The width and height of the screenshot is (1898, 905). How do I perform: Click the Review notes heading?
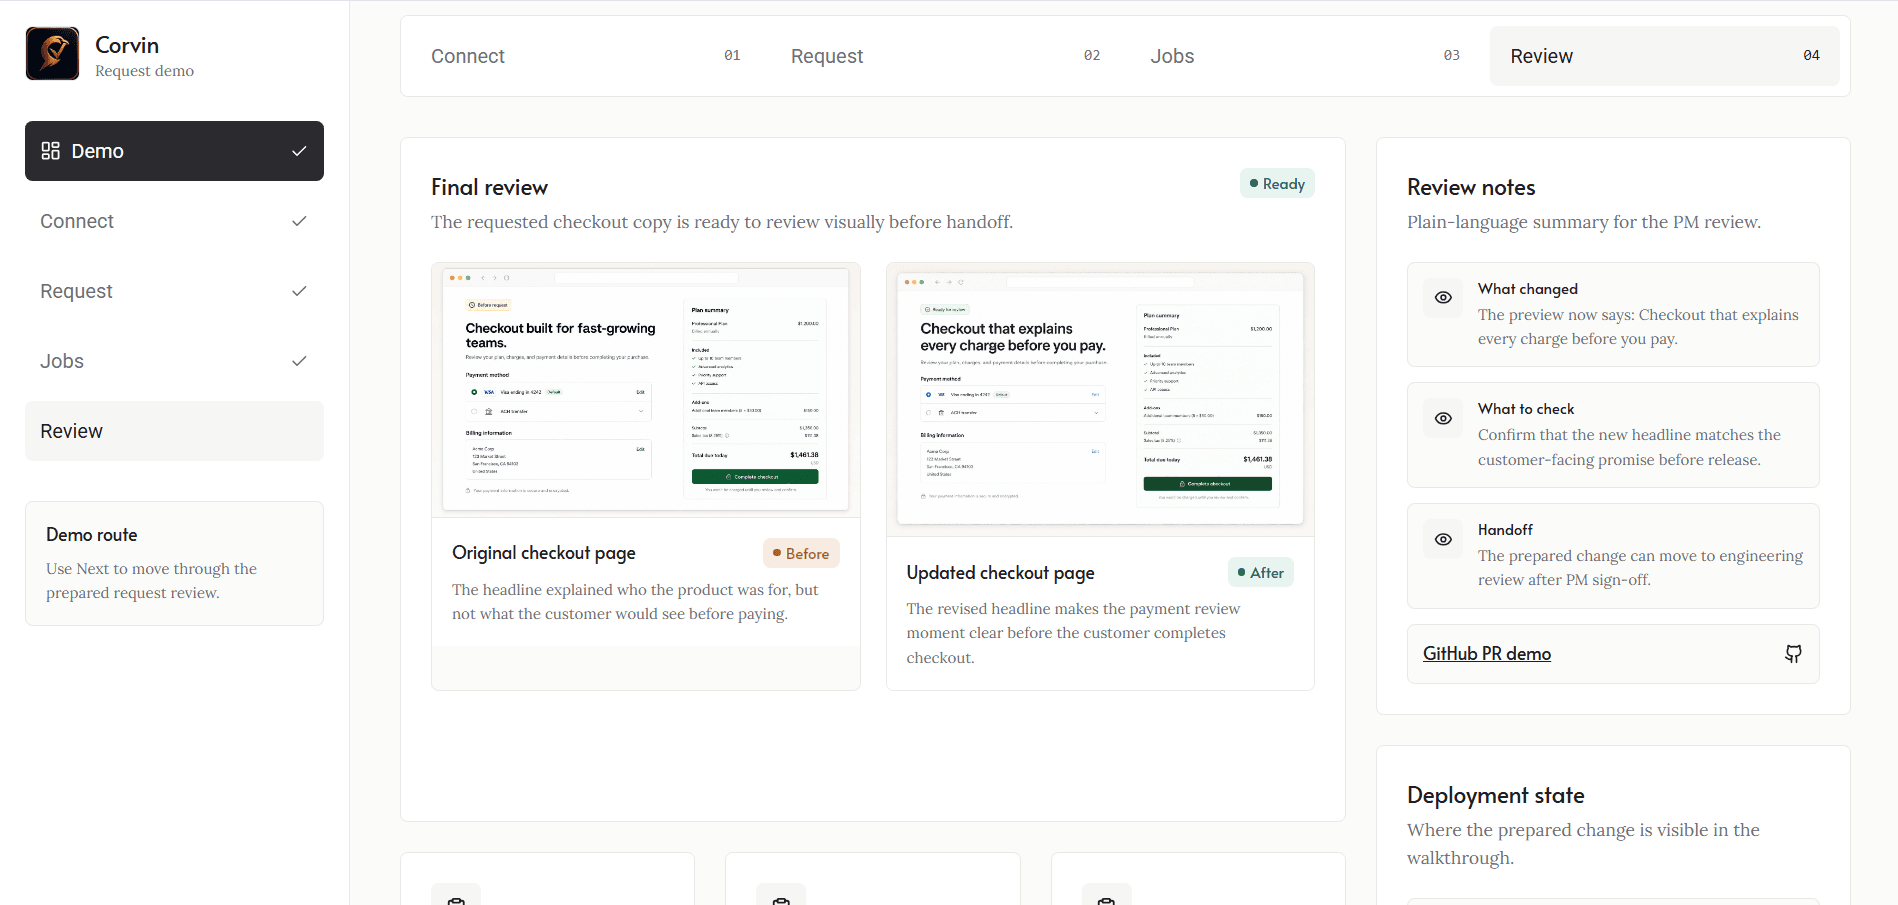click(x=1471, y=188)
